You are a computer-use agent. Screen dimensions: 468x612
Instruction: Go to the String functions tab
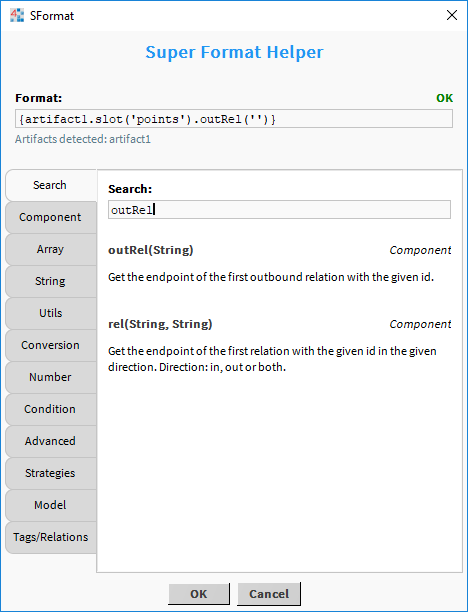(51, 281)
